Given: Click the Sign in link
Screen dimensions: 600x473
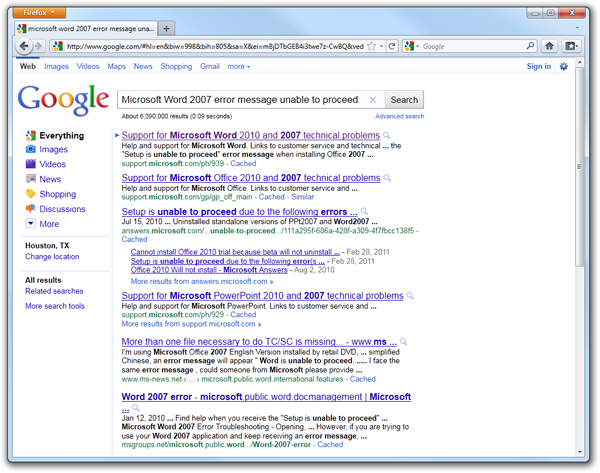Looking at the screenshot, I should [538, 66].
